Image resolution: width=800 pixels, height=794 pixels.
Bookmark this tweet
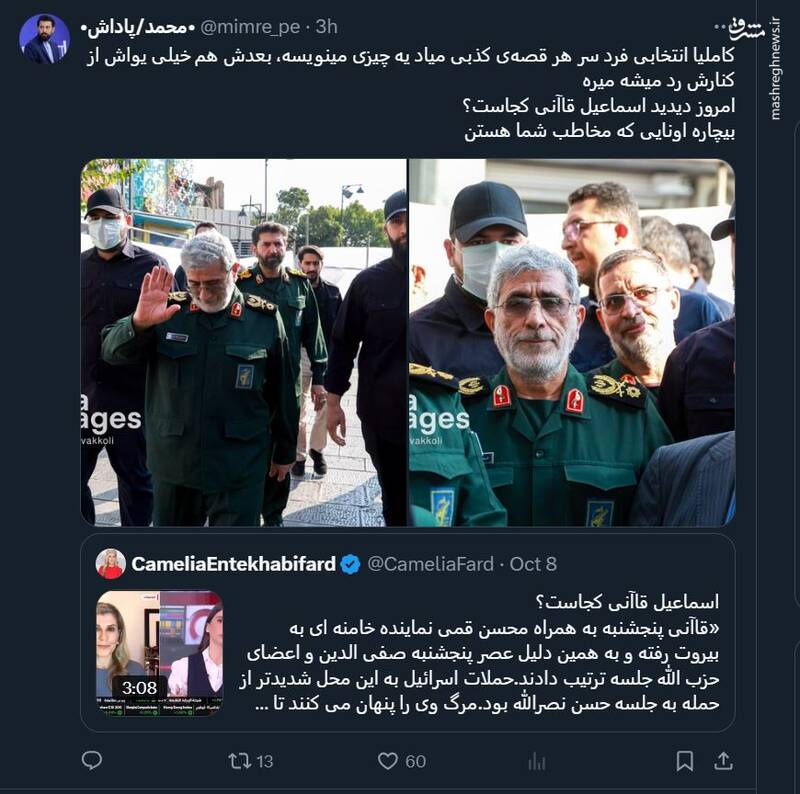click(684, 761)
